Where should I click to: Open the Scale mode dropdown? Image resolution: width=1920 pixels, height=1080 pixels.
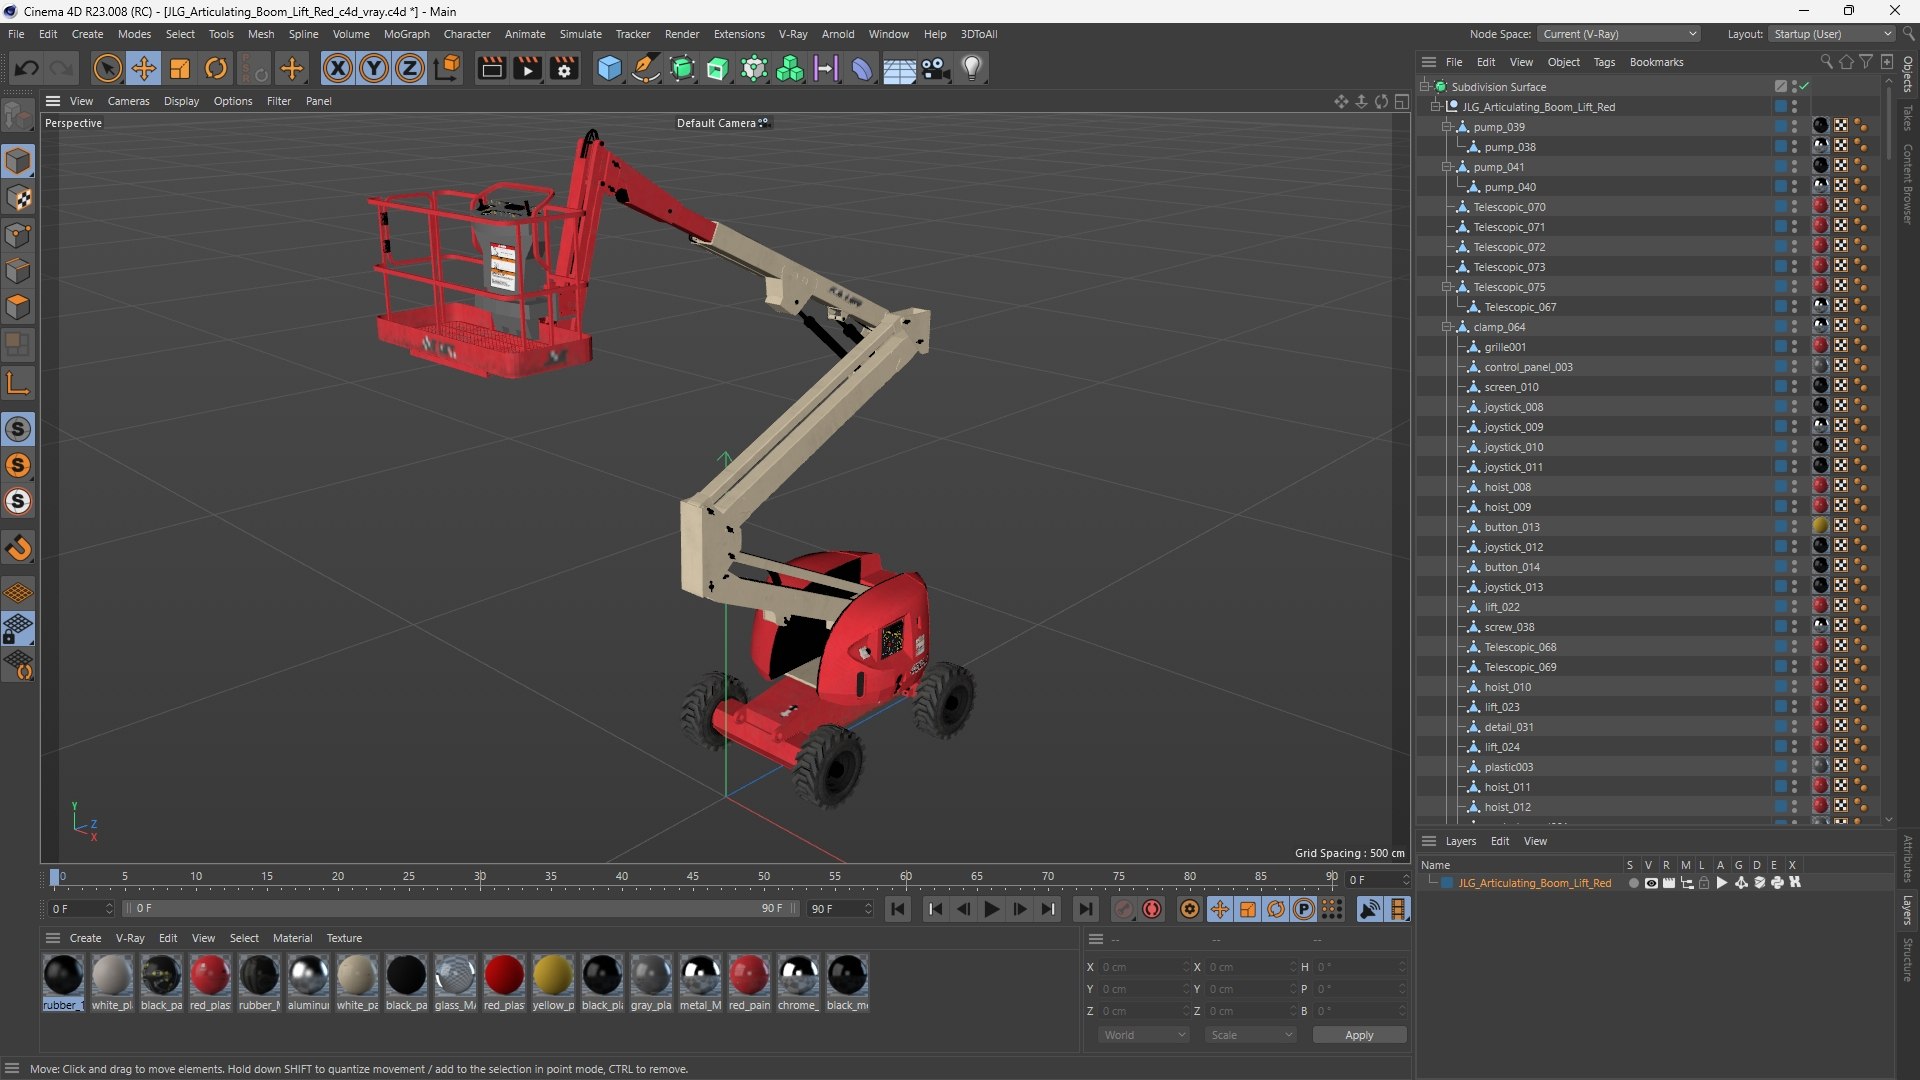[1251, 1035]
